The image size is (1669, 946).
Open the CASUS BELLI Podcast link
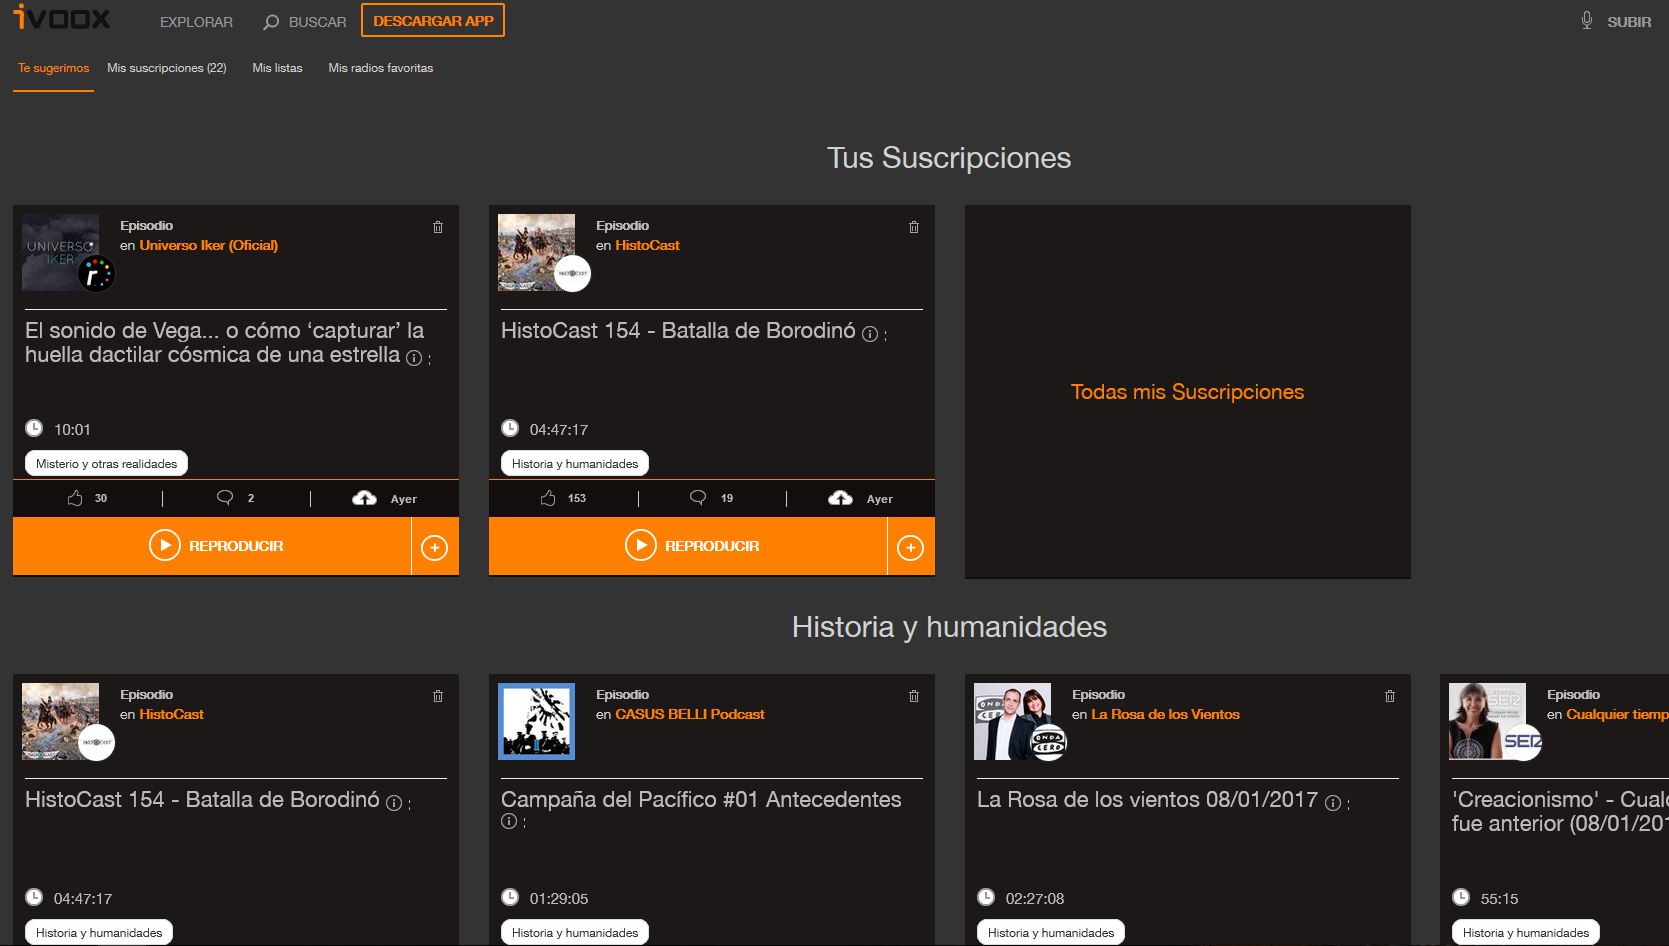coord(690,714)
